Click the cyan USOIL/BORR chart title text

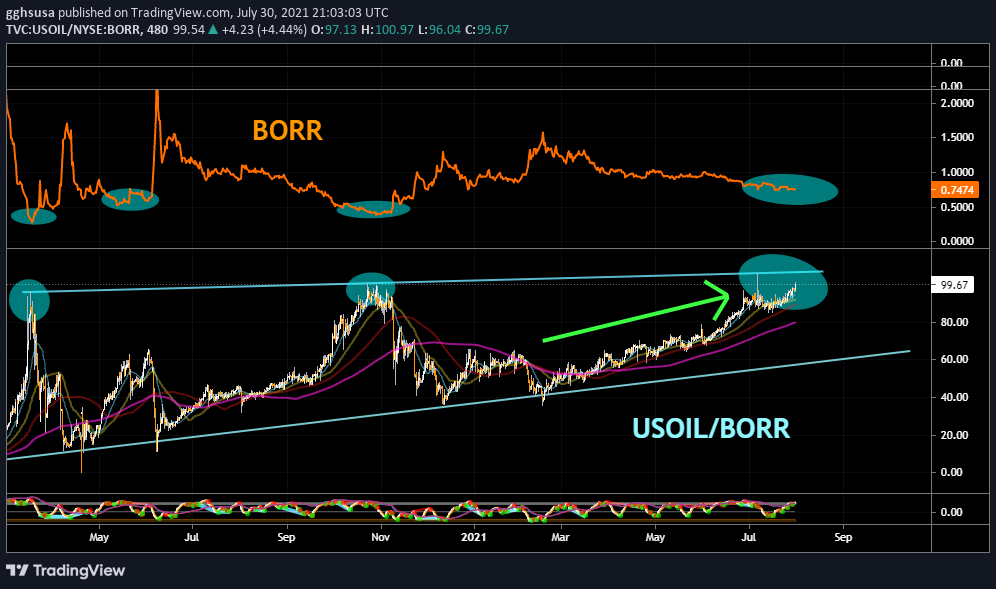pos(711,428)
